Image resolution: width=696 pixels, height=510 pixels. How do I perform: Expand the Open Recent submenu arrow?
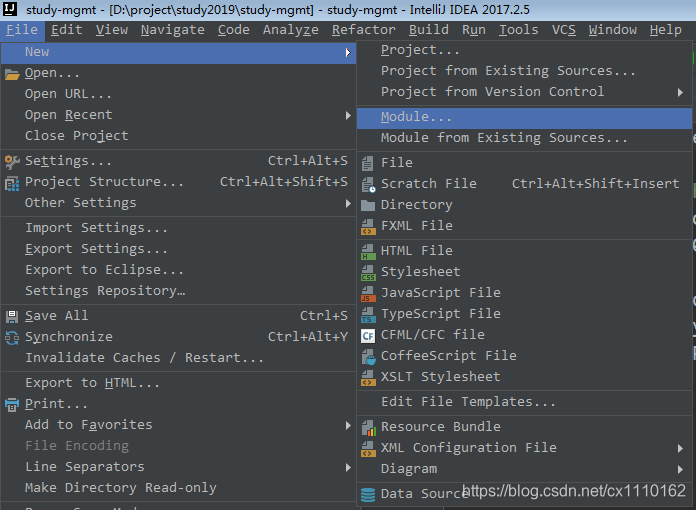tap(348, 115)
